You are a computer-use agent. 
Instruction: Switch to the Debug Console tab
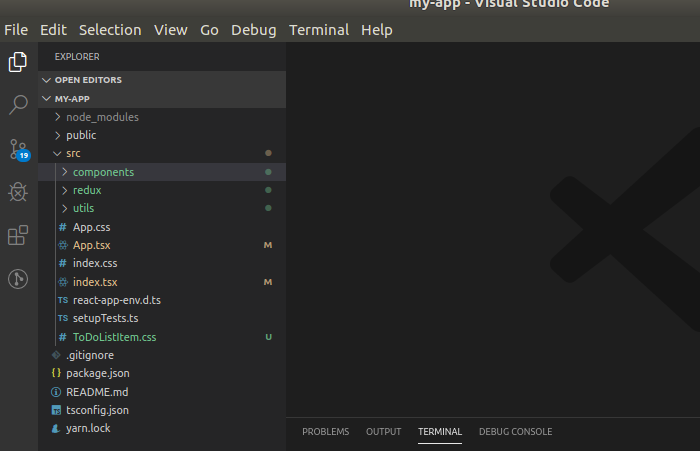tap(515, 432)
